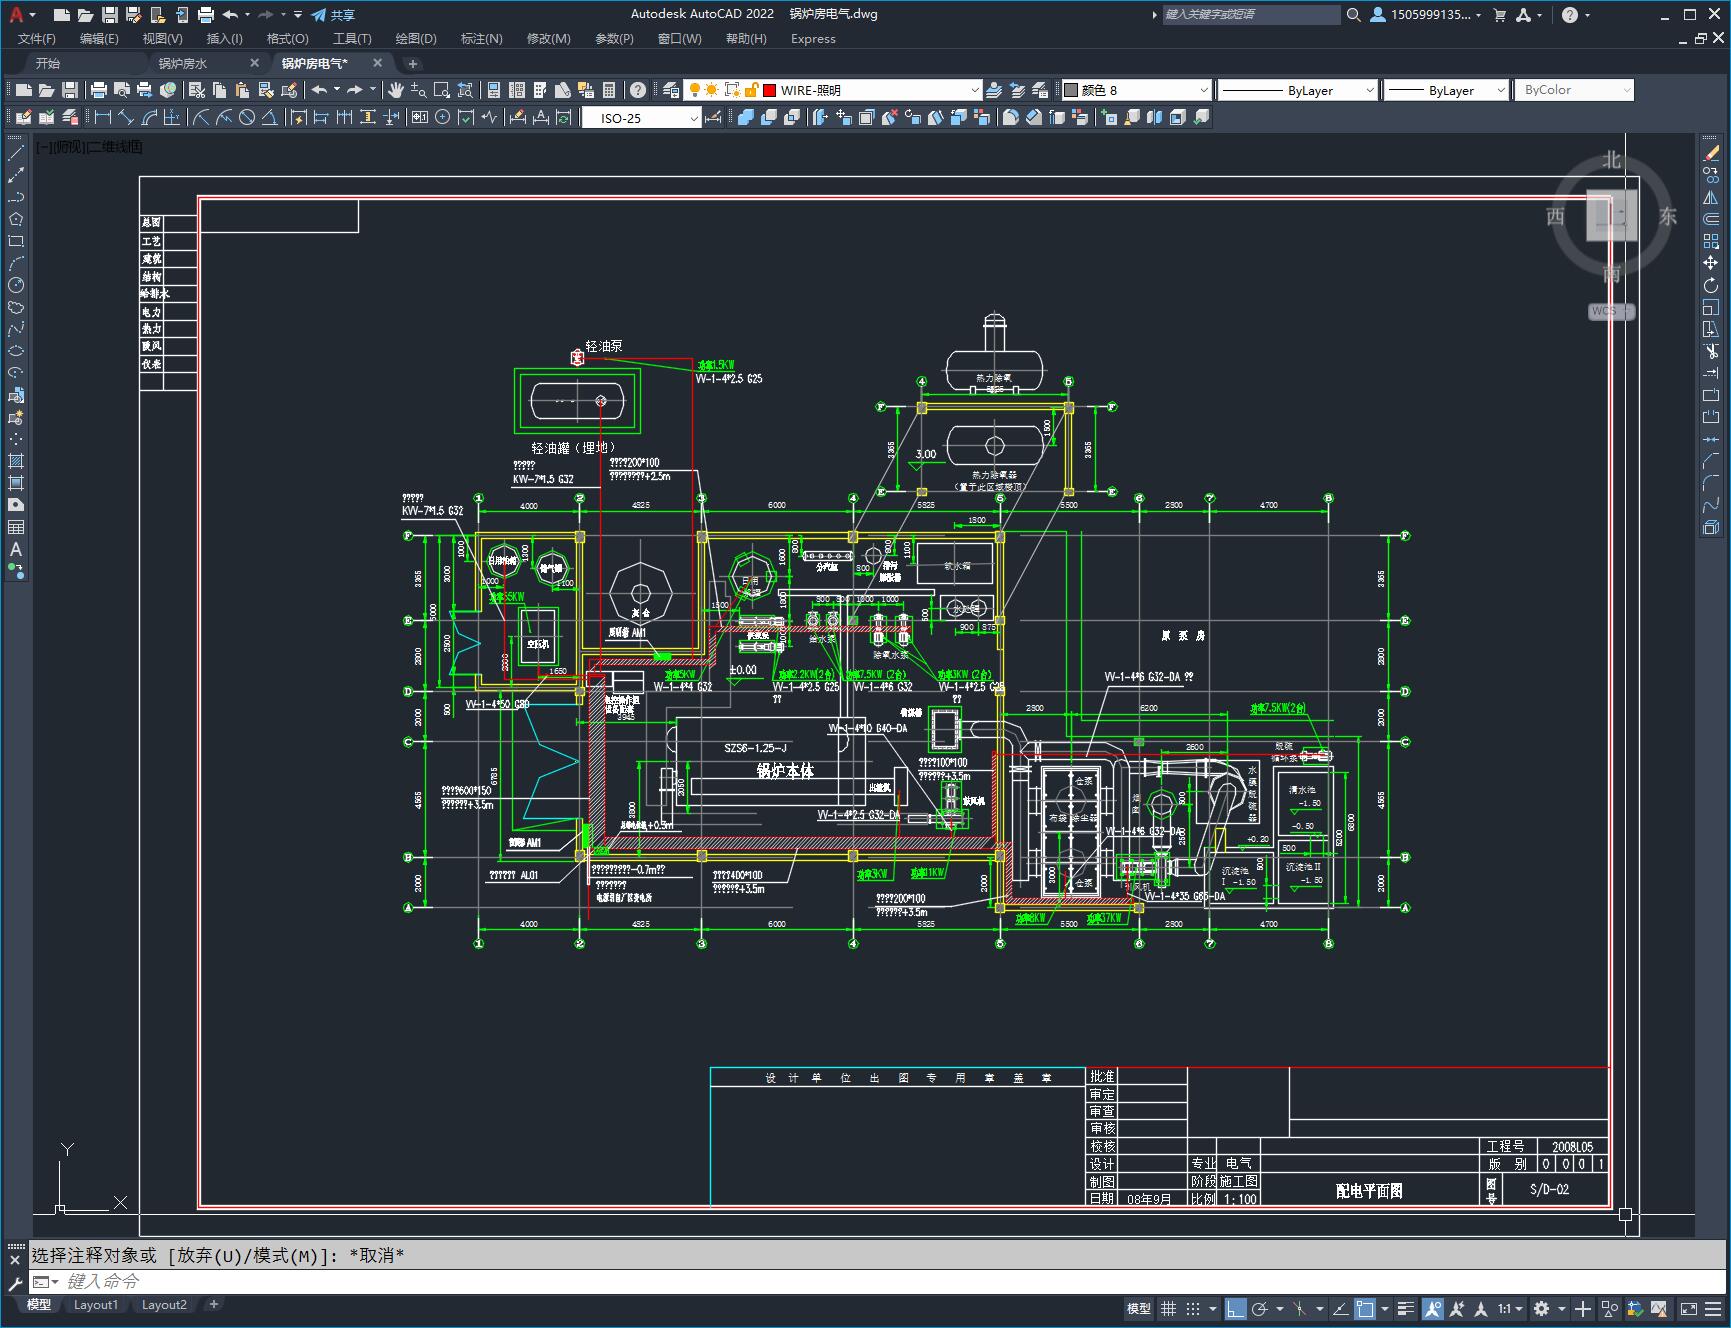The height and width of the screenshot is (1328, 1731).
Task: Open the first ByLayer linetype dropdown
Action: (x=1369, y=90)
